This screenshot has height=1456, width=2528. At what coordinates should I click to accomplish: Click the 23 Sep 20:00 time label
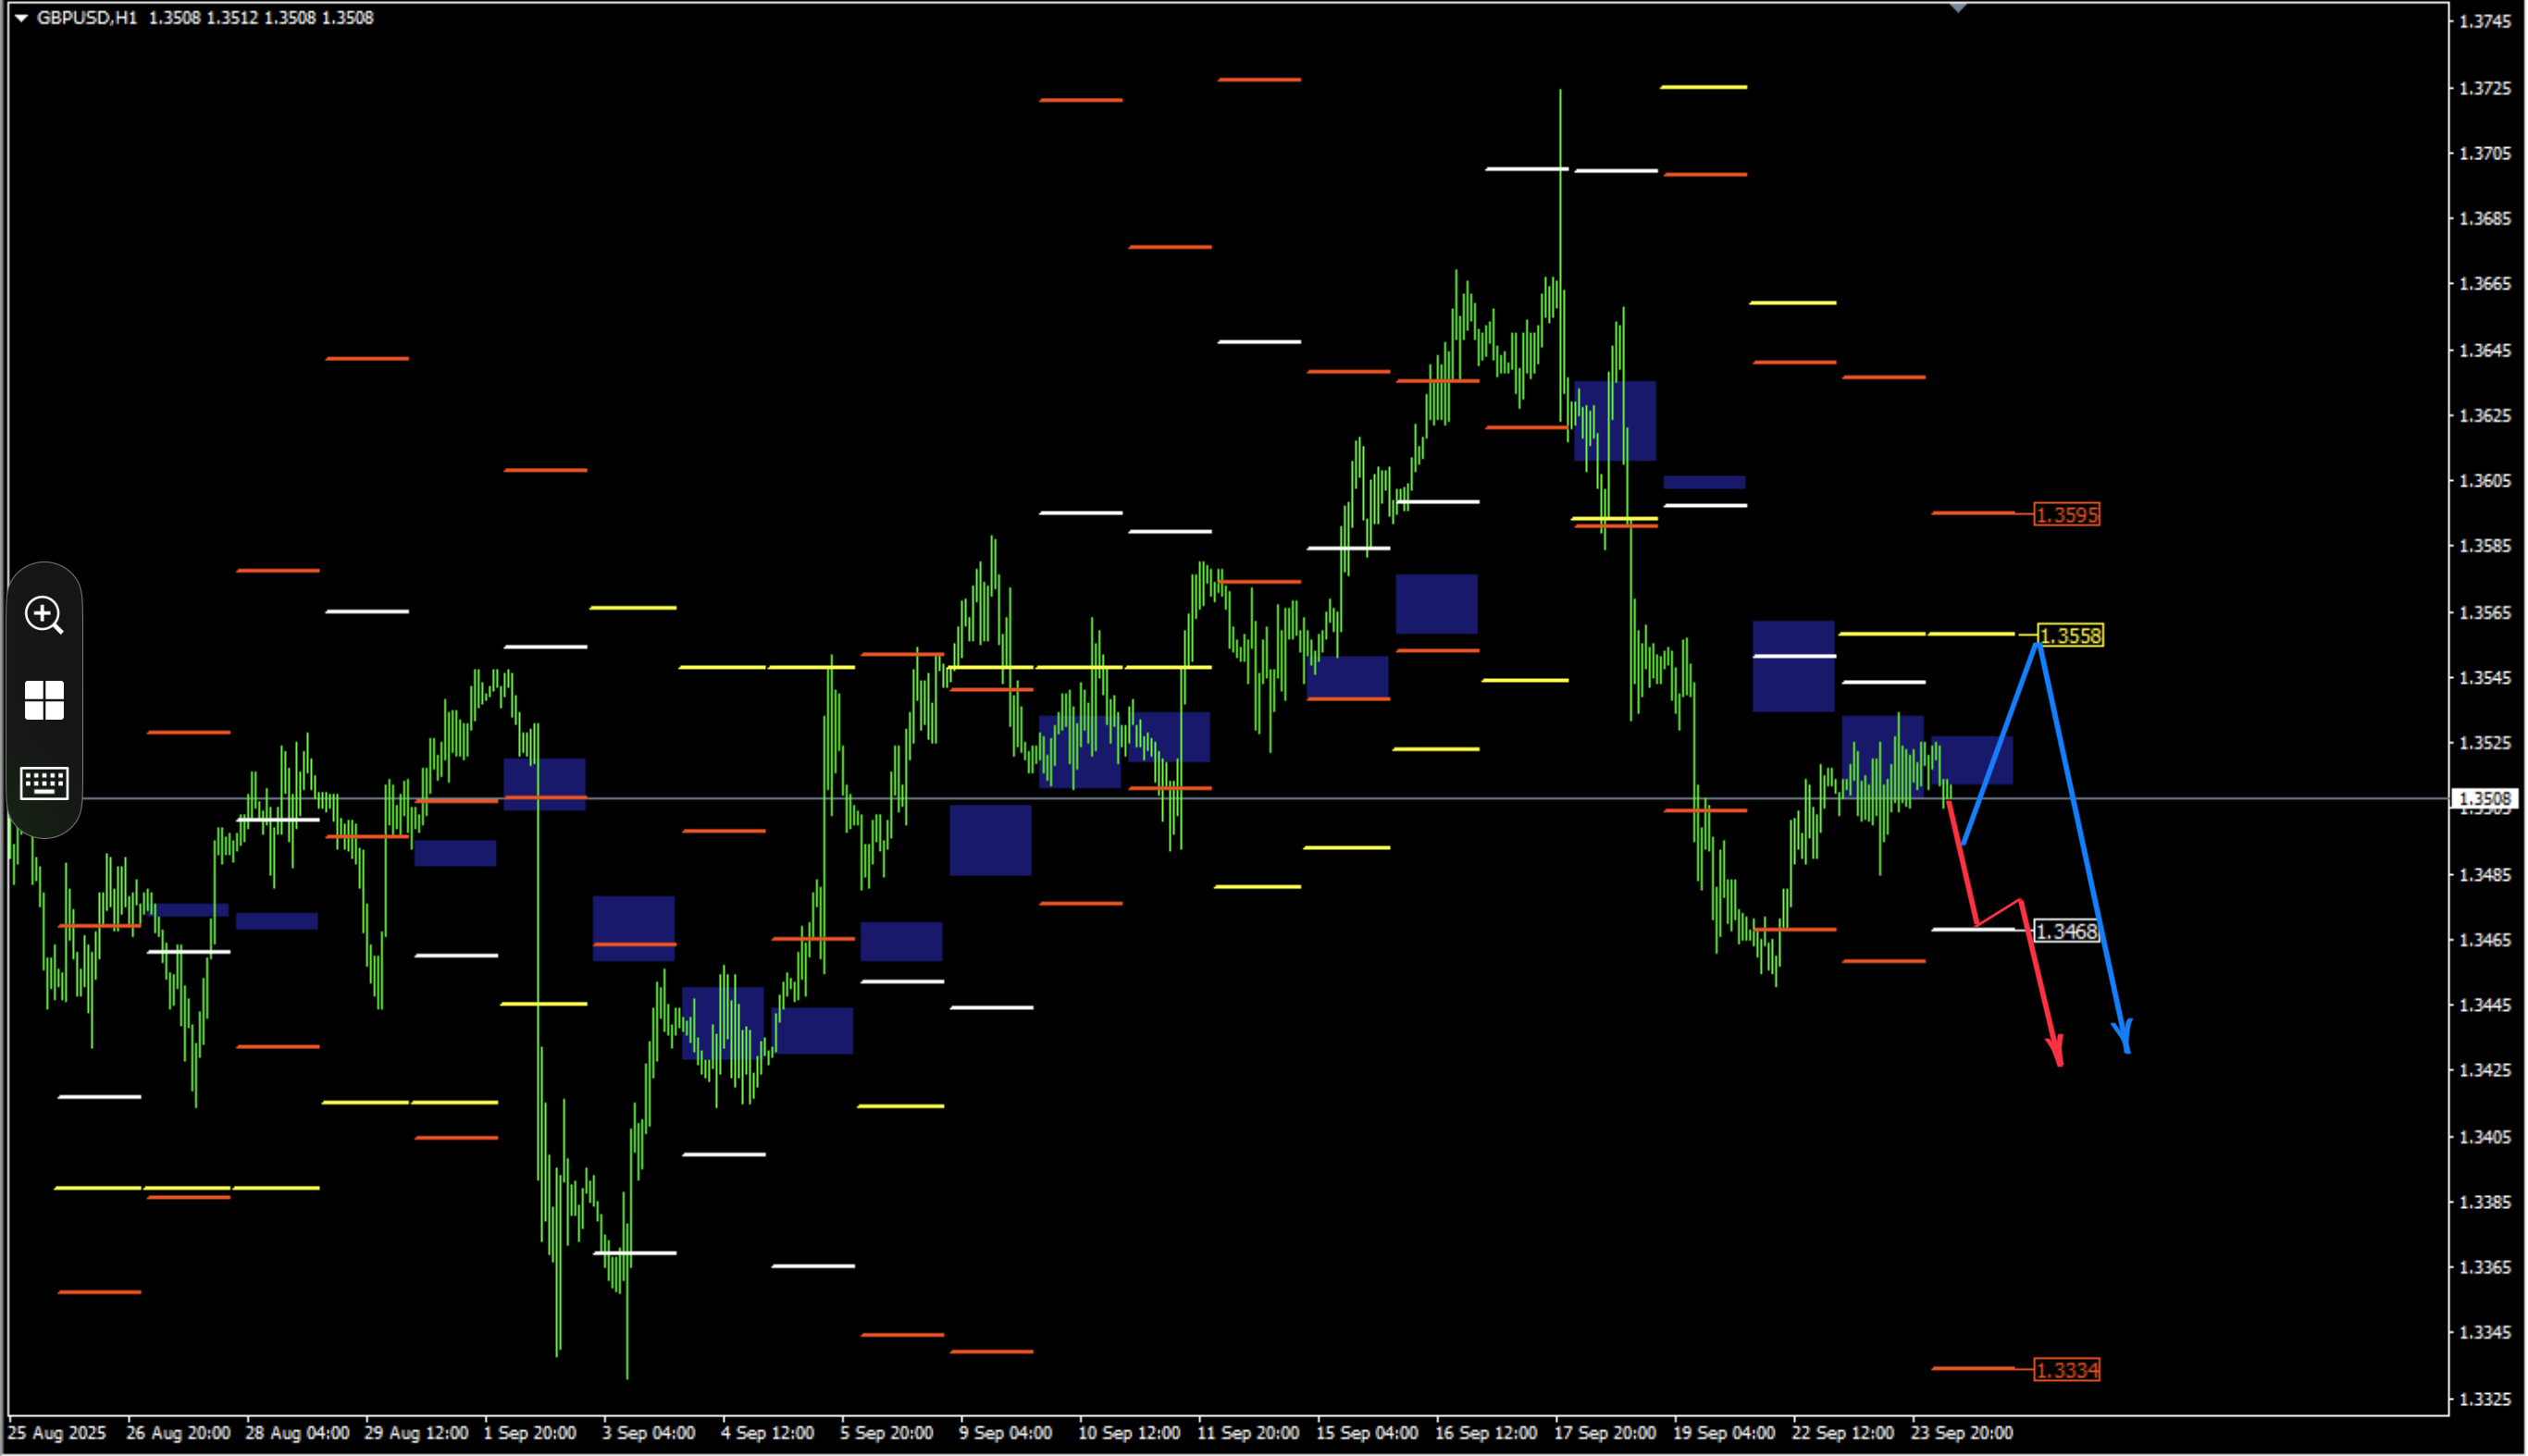click(1961, 1433)
